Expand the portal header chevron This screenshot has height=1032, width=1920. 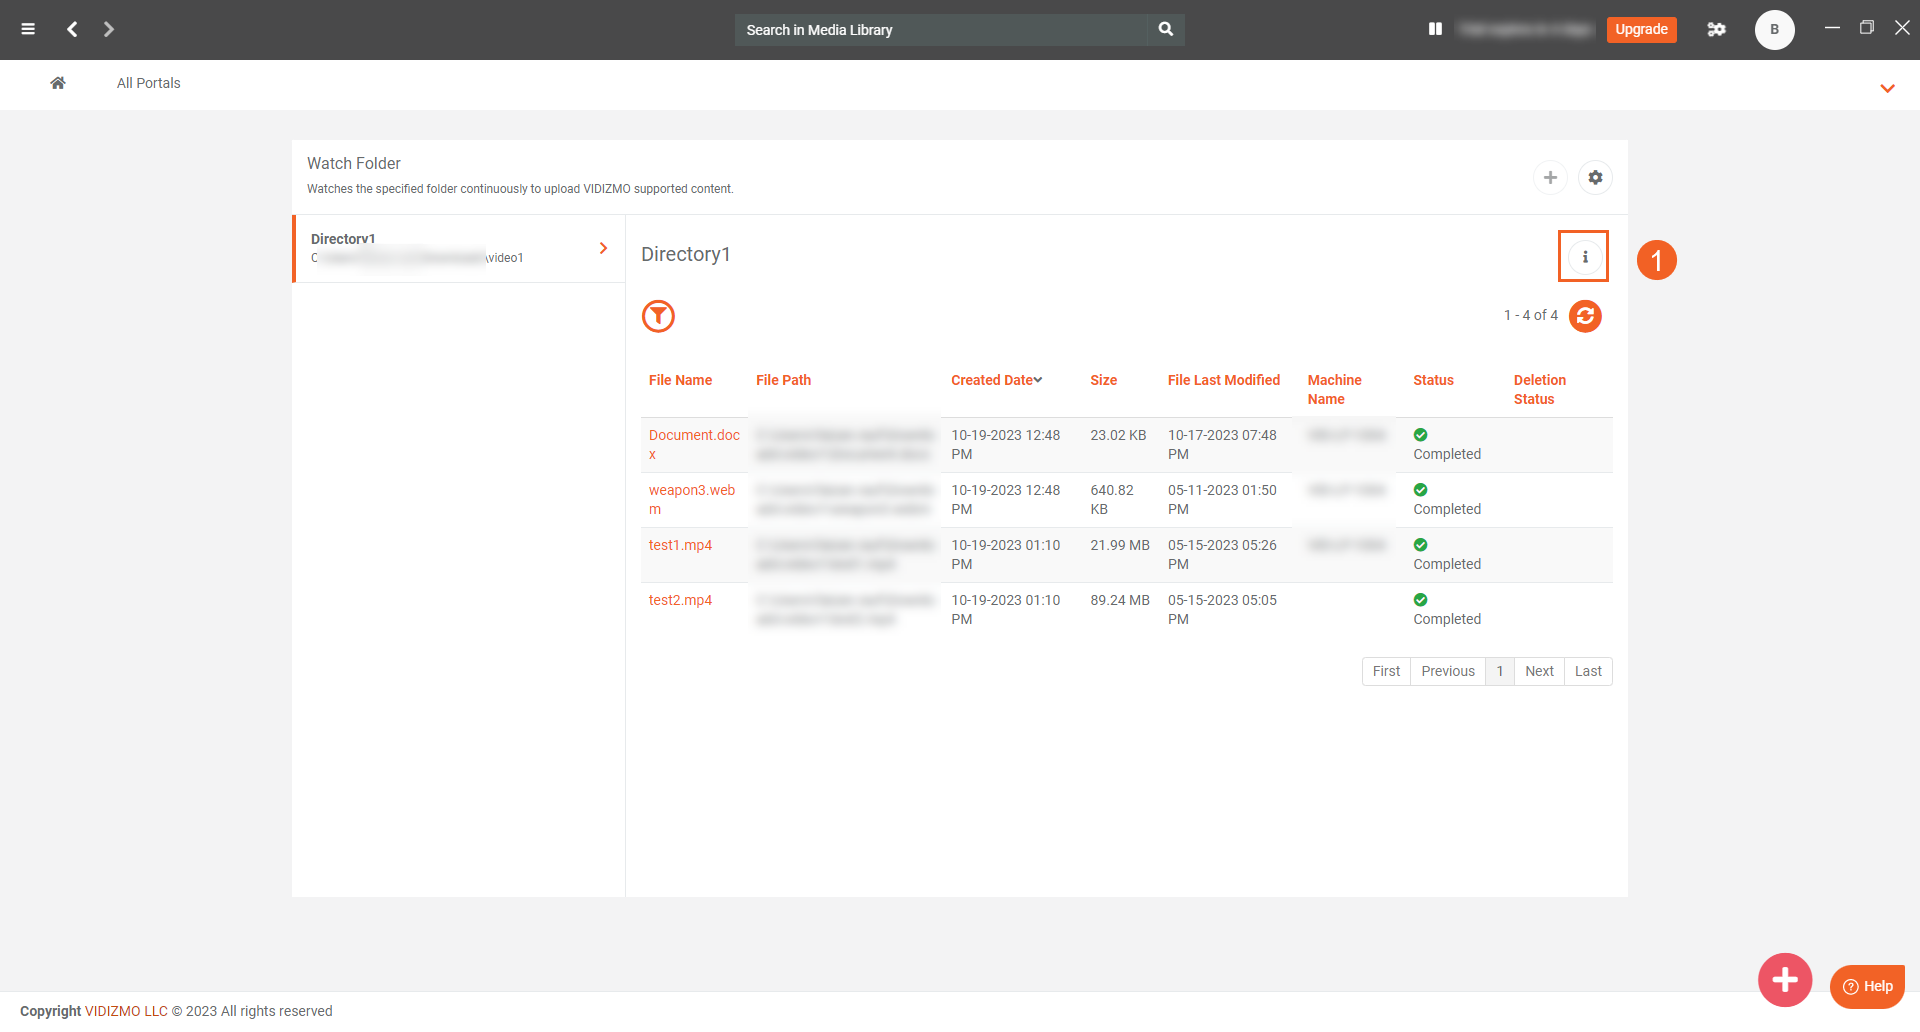point(1887,88)
